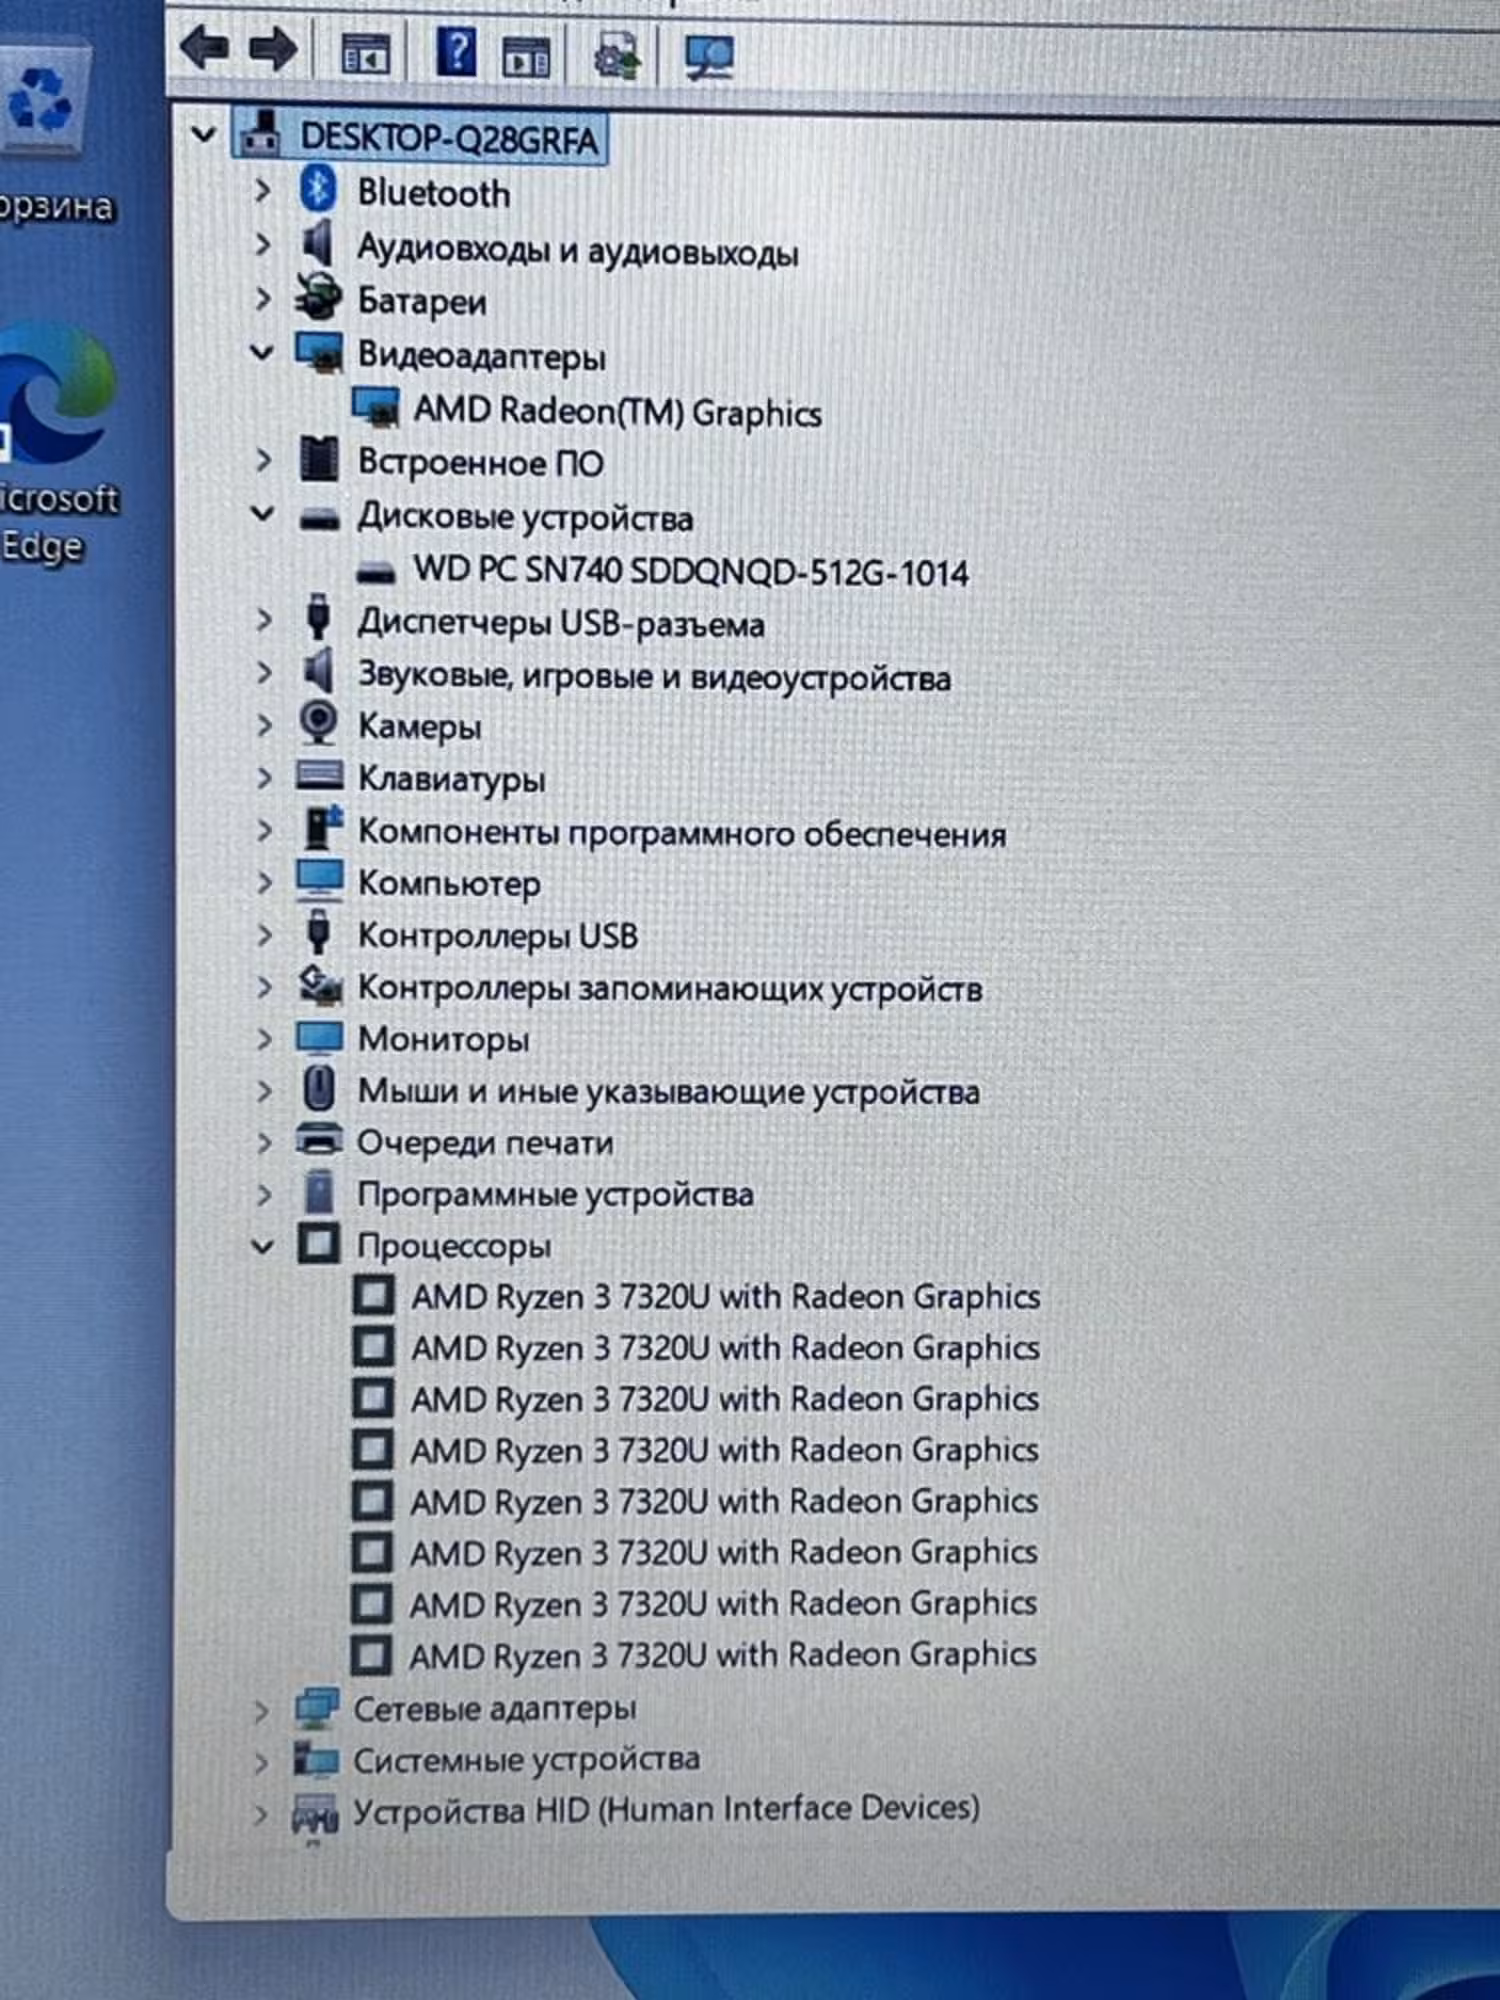Image resolution: width=1500 pixels, height=2000 pixels.
Task: Click the Очереди печати printer icon
Action: 320,1140
